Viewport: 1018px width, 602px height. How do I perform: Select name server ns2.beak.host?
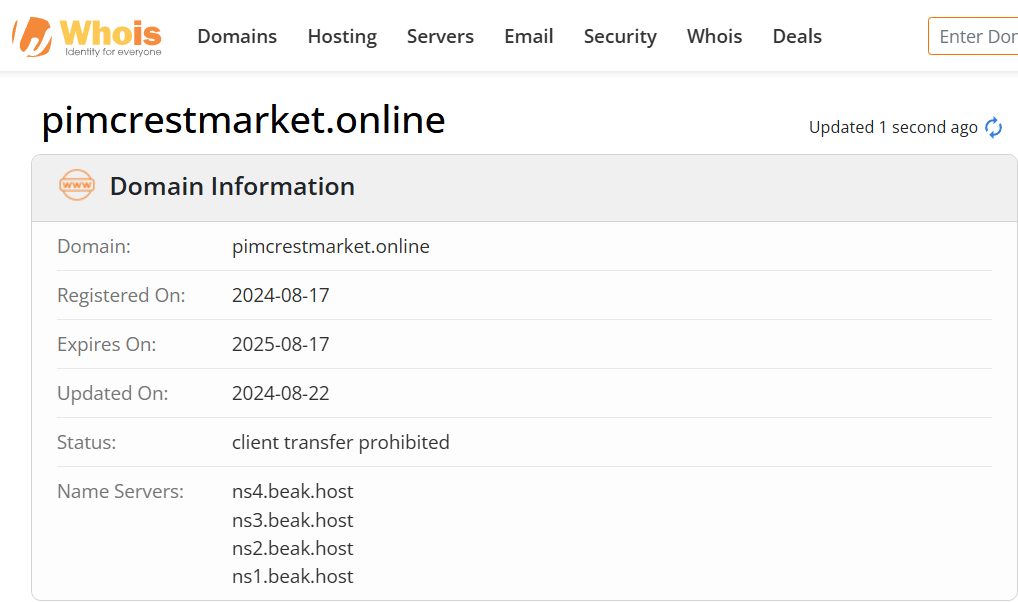pyautogui.click(x=292, y=548)
